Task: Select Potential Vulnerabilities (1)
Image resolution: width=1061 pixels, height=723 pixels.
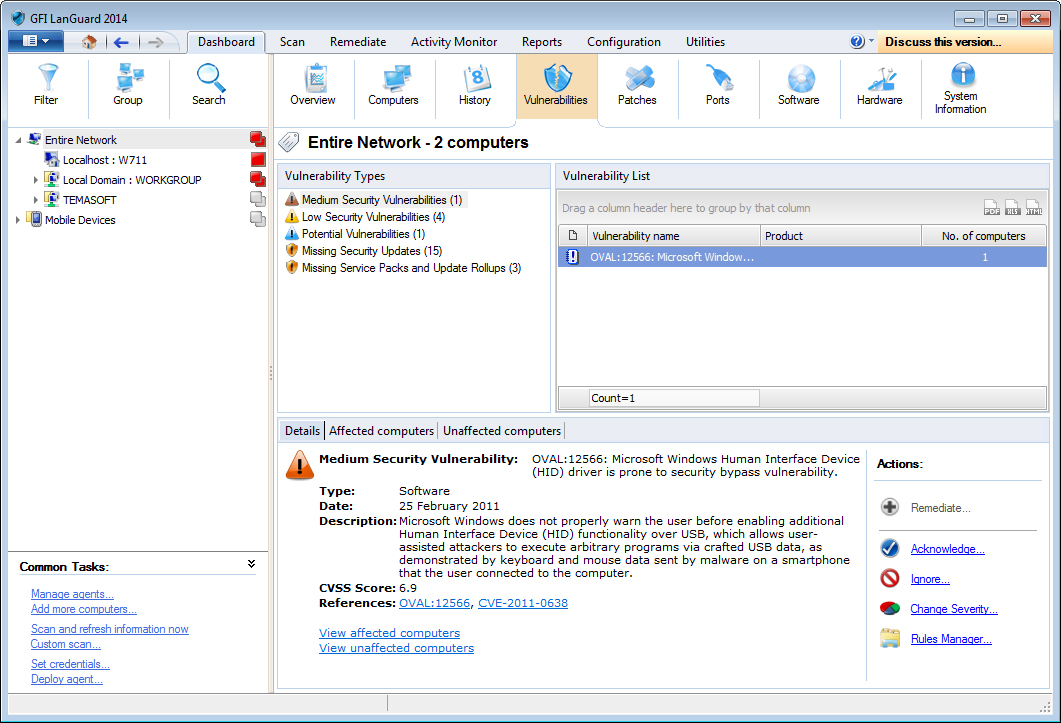Action: click(x=363, y=234)
